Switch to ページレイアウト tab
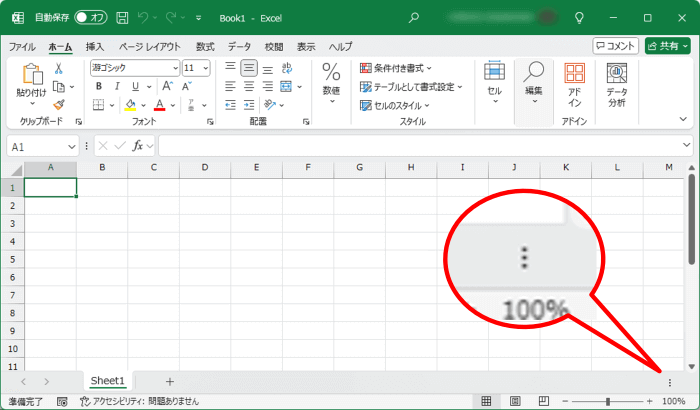 coord(150,46)
